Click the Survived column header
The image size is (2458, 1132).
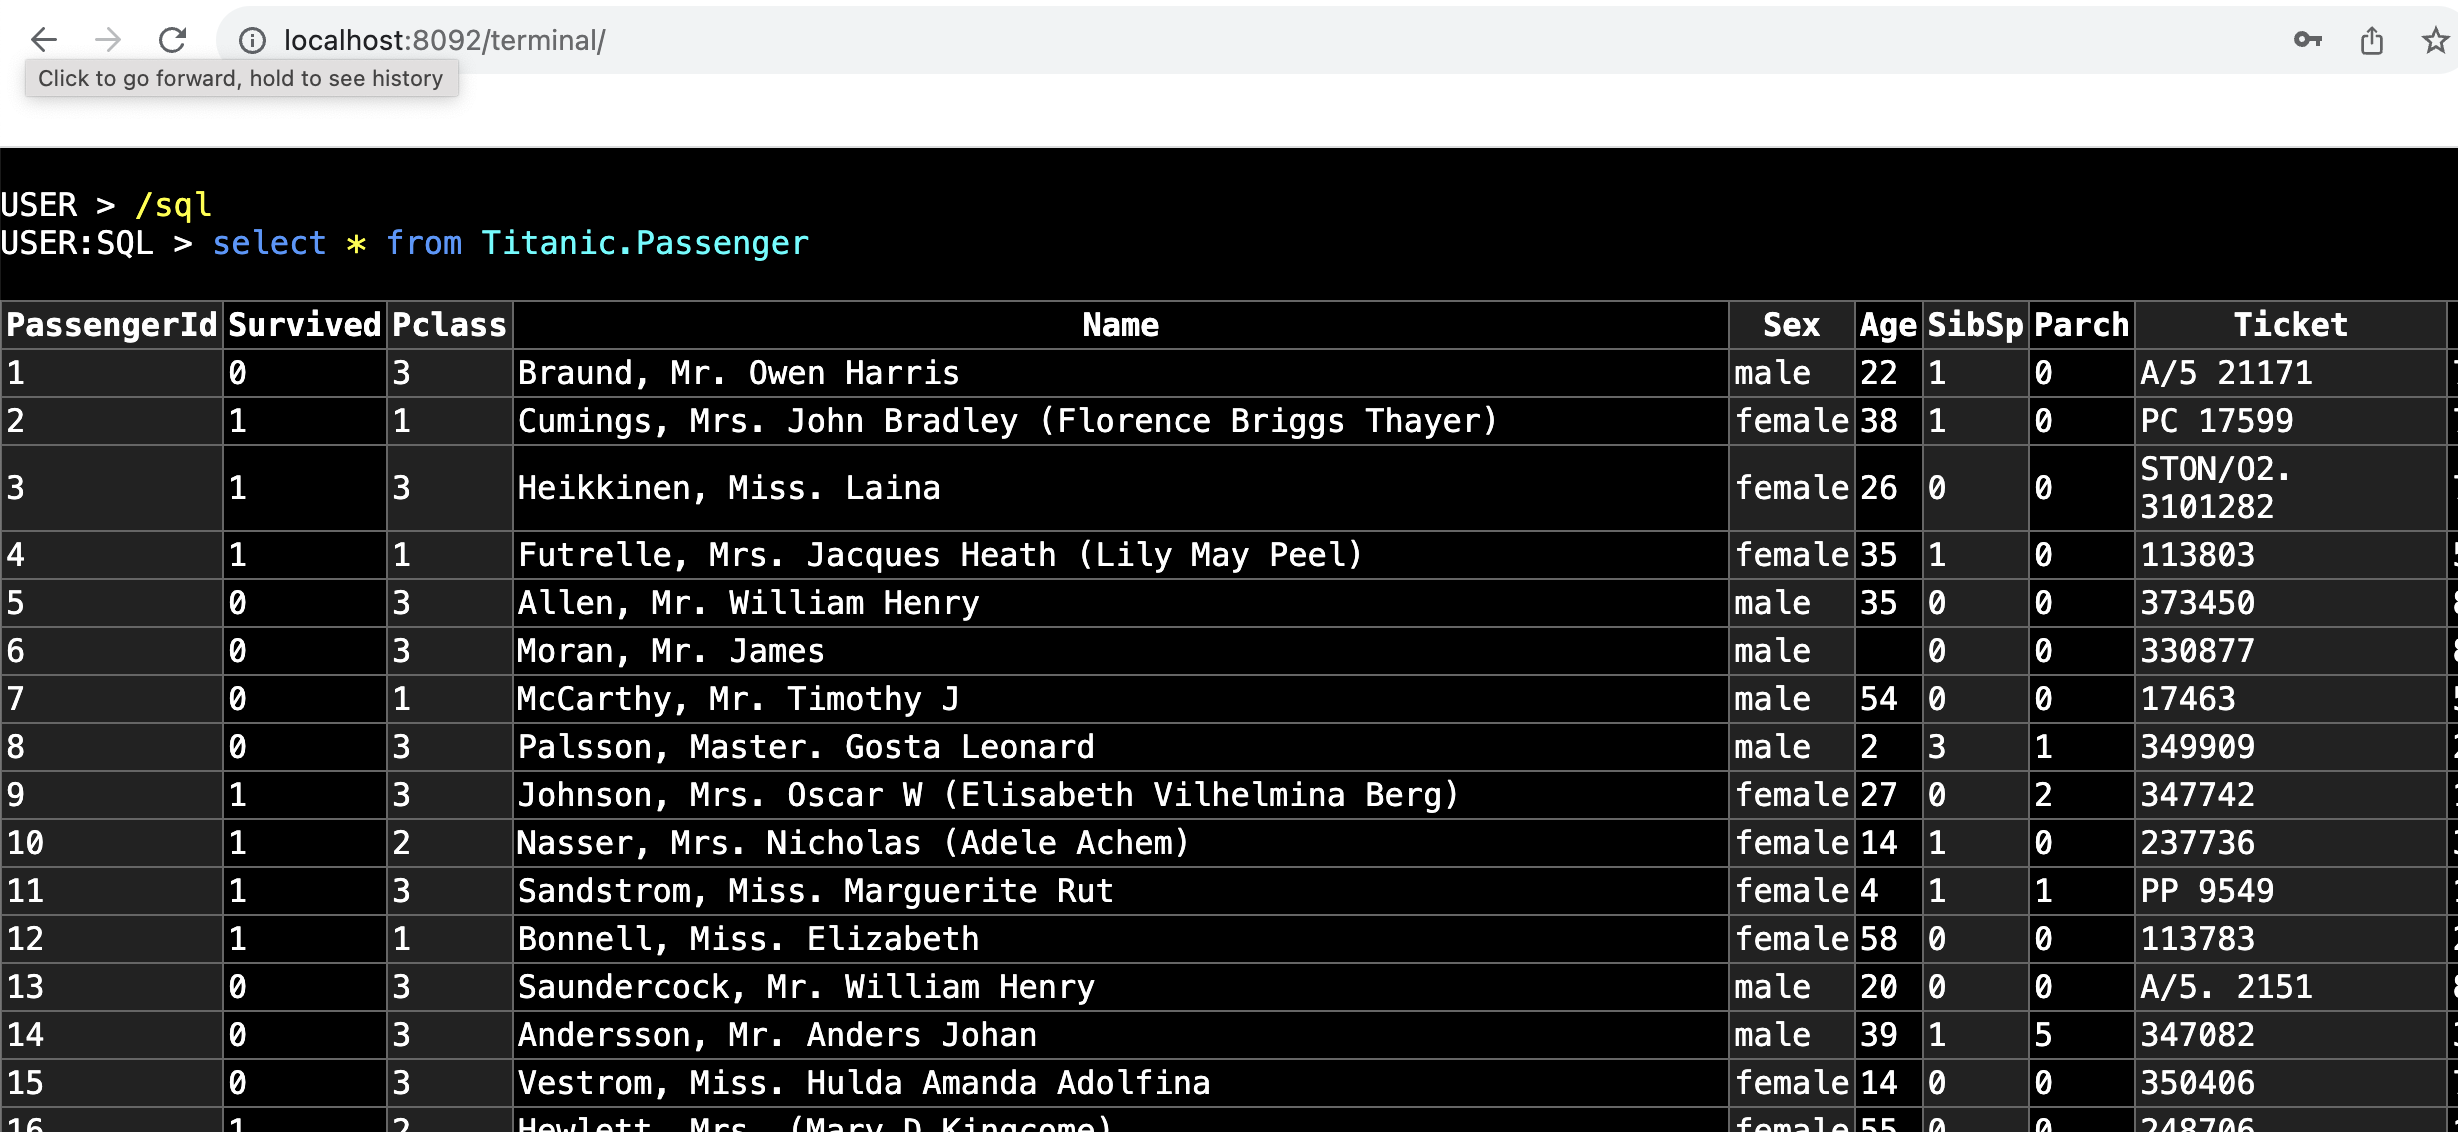[303, 324]
